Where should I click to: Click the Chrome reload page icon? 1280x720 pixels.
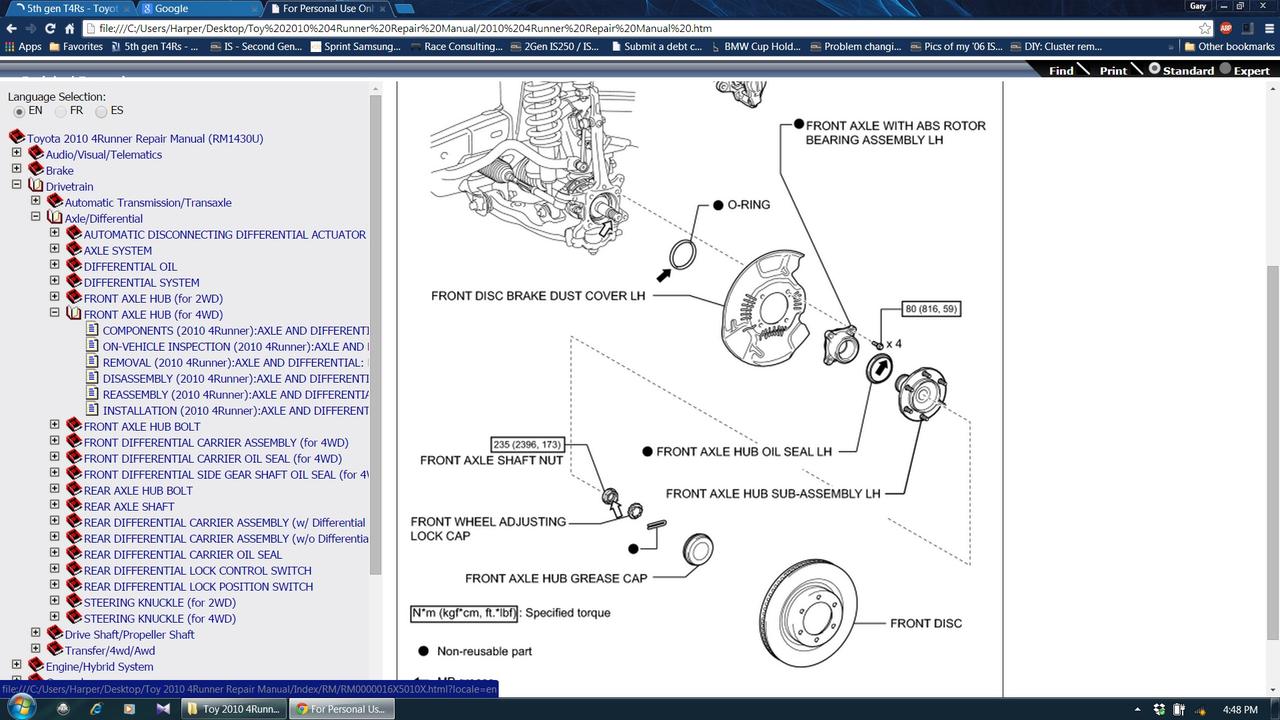click(50, 28)
